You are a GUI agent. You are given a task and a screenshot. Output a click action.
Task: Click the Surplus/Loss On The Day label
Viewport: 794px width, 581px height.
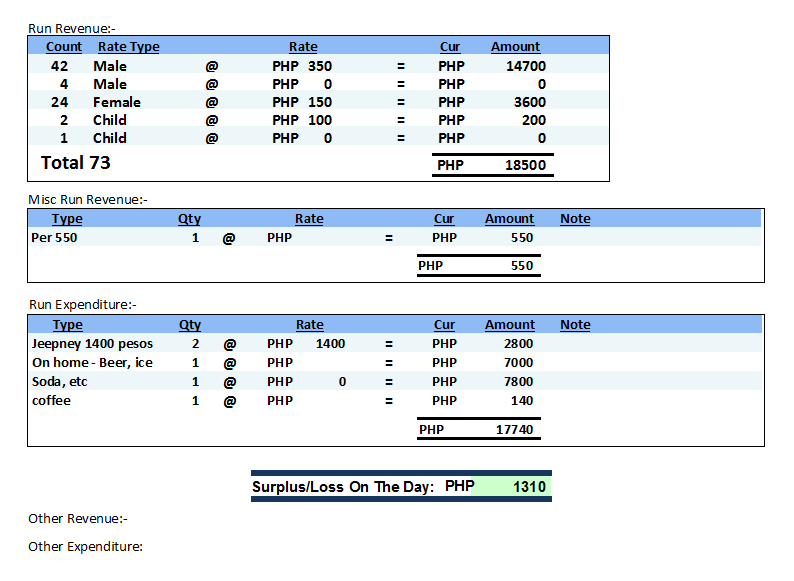point(342,487)
